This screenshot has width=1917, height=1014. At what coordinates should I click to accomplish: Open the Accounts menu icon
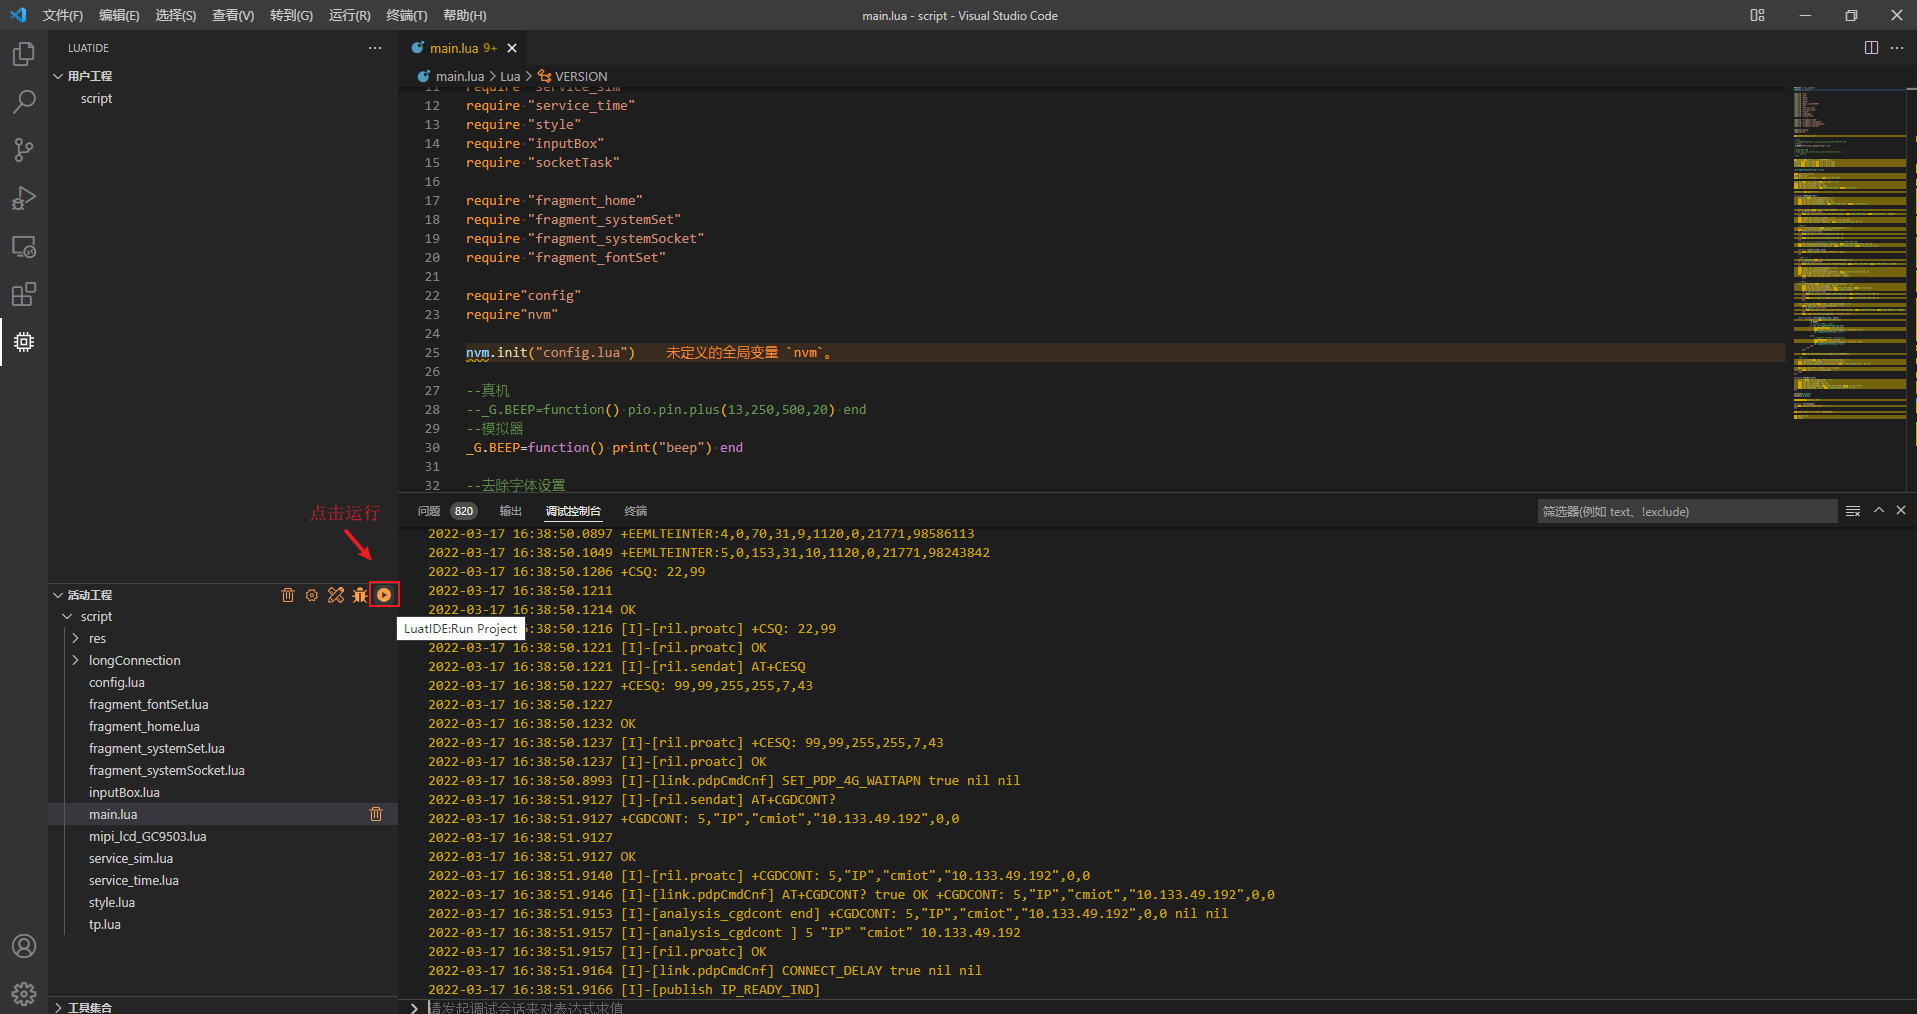(24, 946)
